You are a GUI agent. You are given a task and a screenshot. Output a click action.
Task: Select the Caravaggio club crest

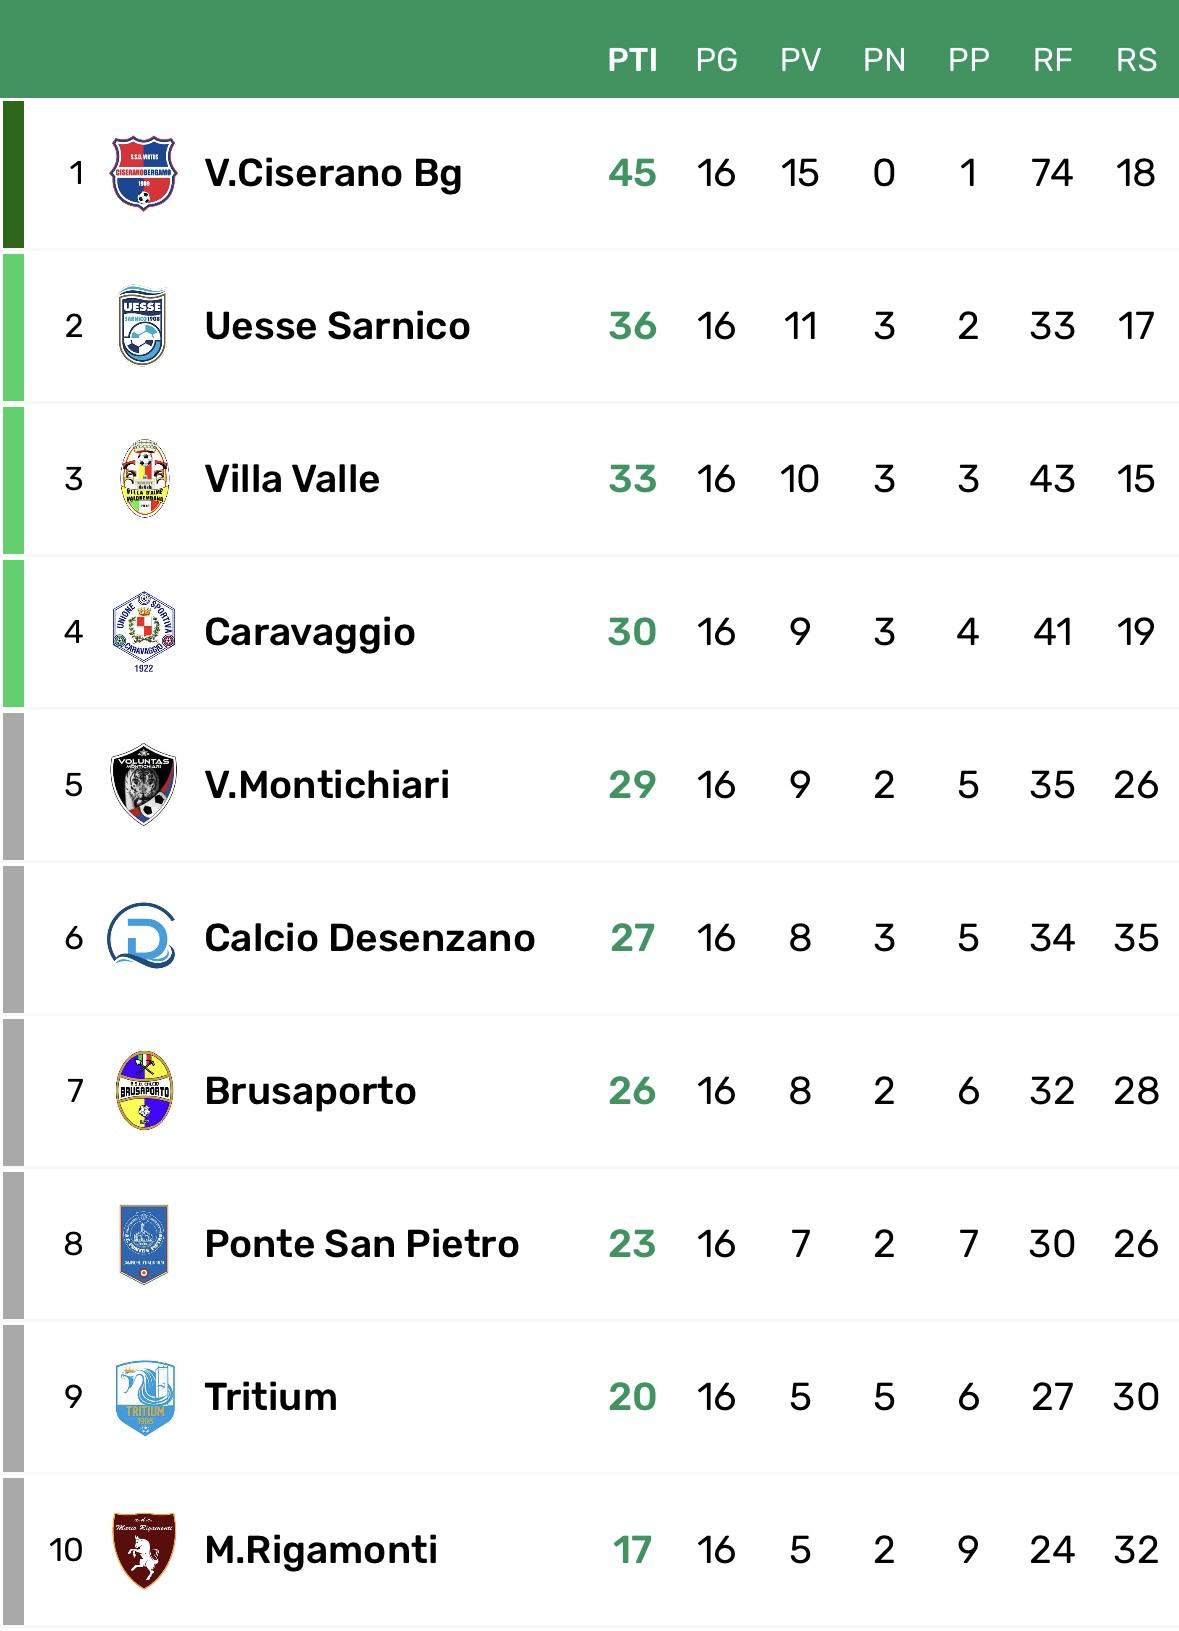(x=144, y=630)
